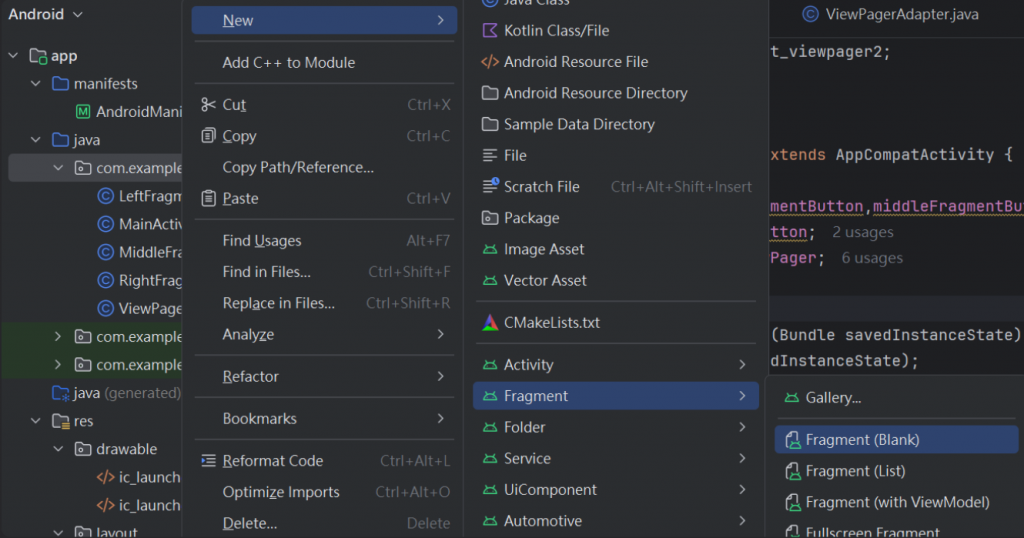Click the Scratch File icon
Viewport: 1024px width, 538px height.
point(490,187)
